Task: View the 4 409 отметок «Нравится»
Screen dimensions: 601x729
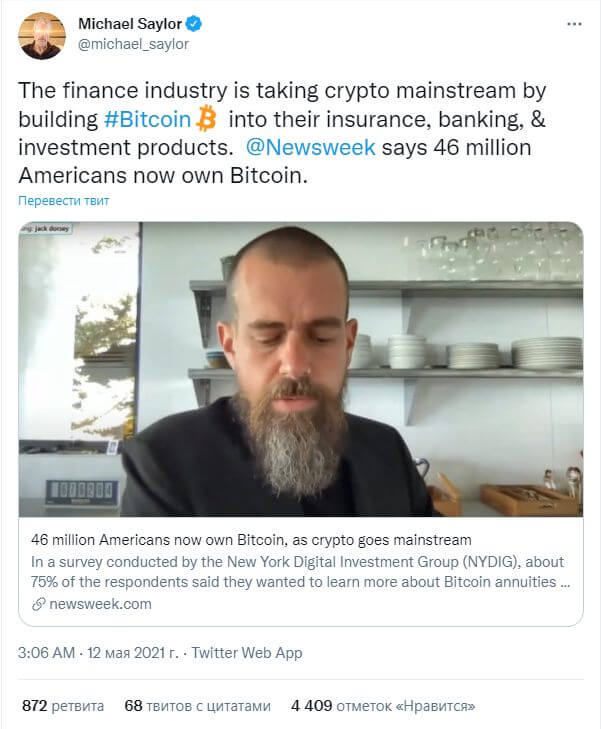Action: 383,706
